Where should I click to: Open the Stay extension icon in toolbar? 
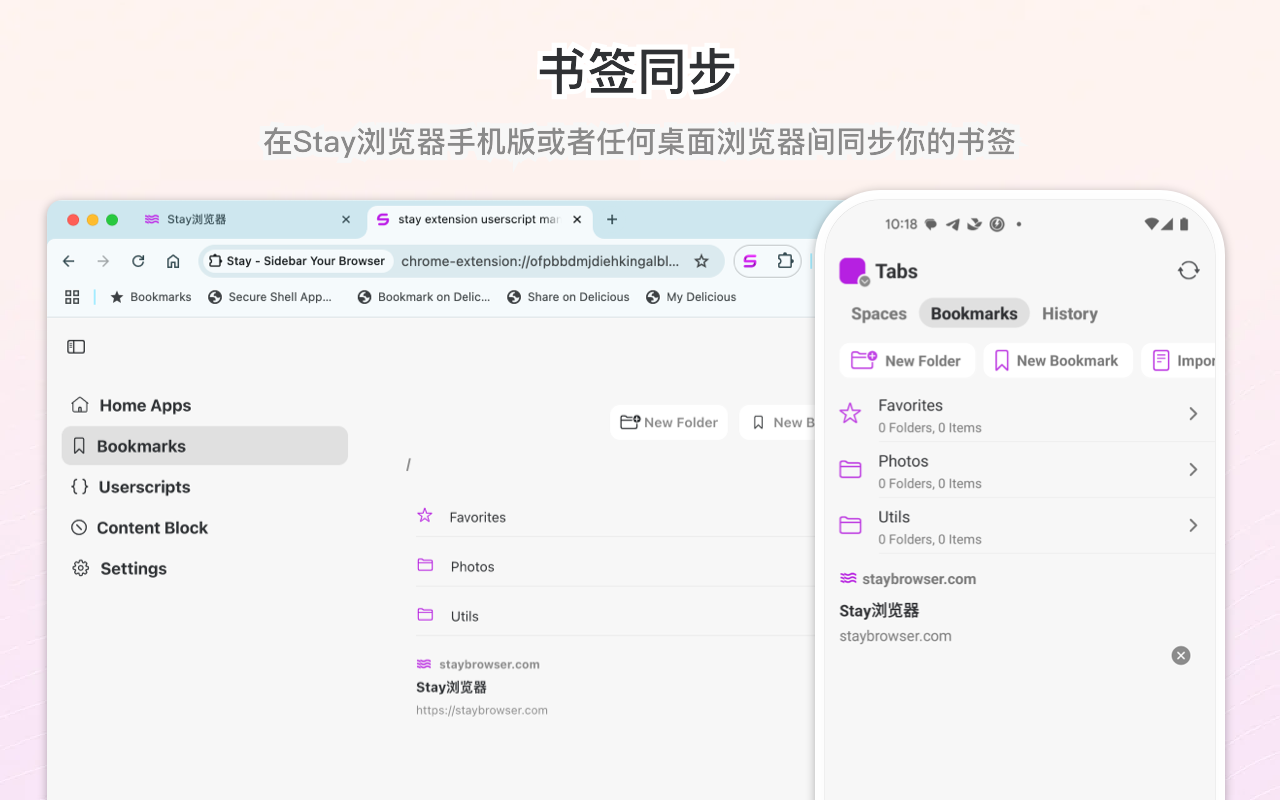pyautogui.click(x=750, y=261)
